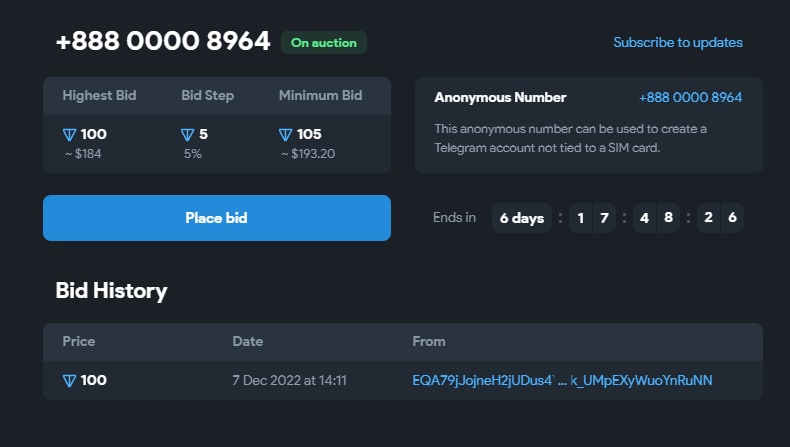Click the TON icon beside Highest Bid 100
This screenshot has width=790, height=447.
click(x=70, y=135)
